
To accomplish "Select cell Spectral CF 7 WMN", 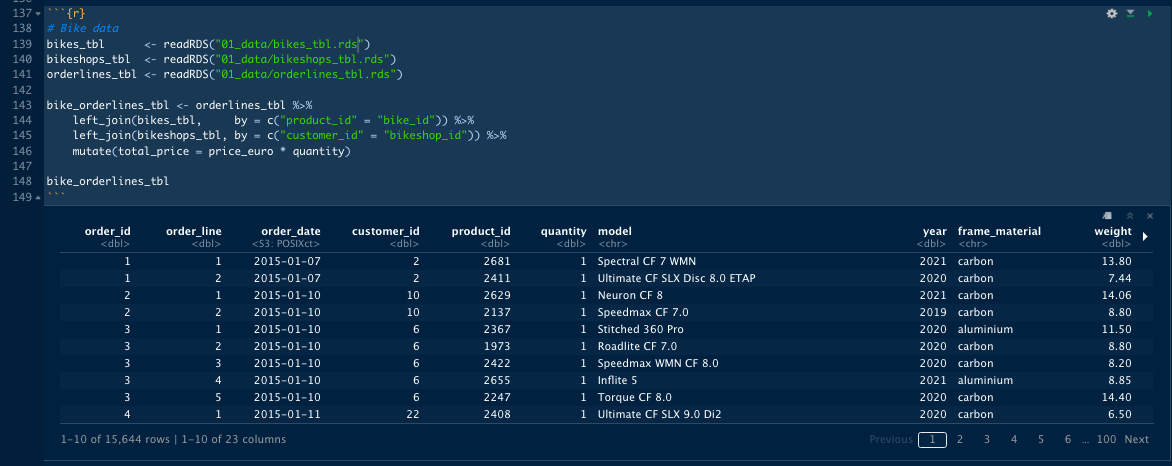I will coord(647,262).
